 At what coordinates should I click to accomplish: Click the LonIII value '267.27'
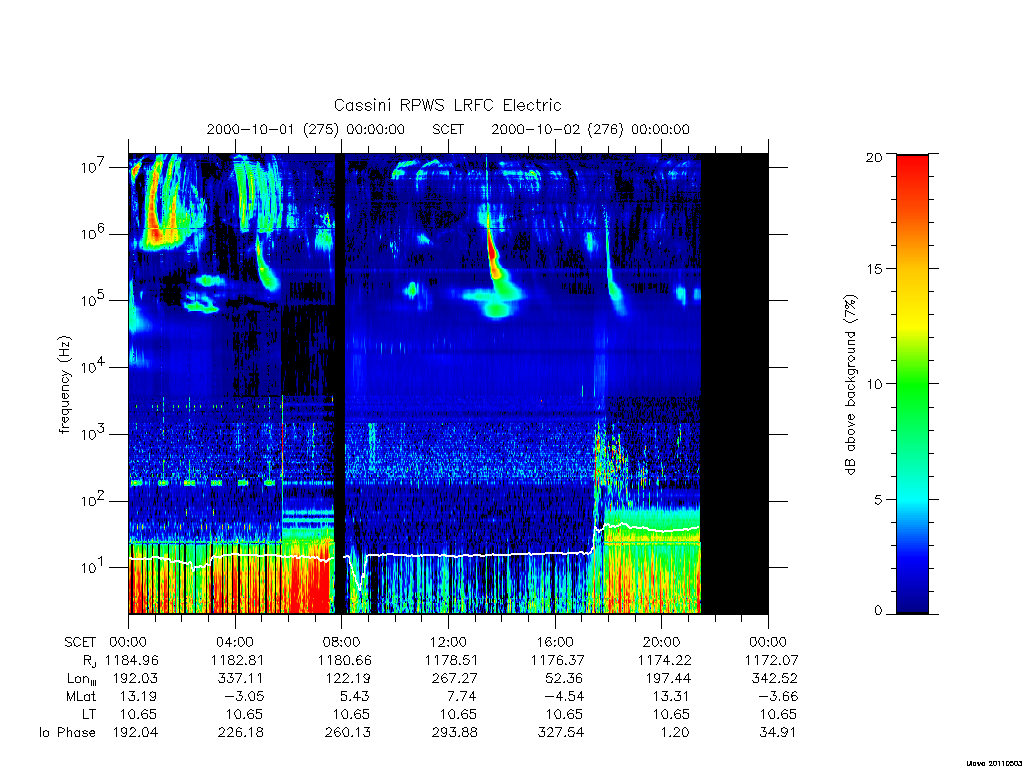[x=454, y=679]
